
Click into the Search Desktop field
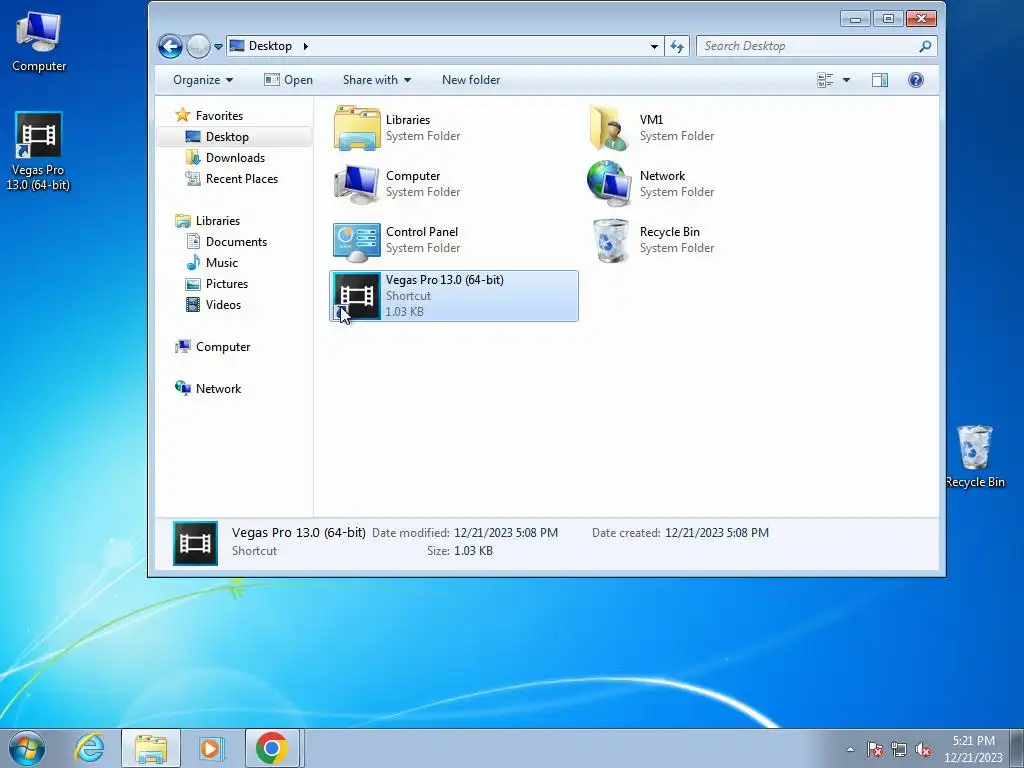[809, 46]
